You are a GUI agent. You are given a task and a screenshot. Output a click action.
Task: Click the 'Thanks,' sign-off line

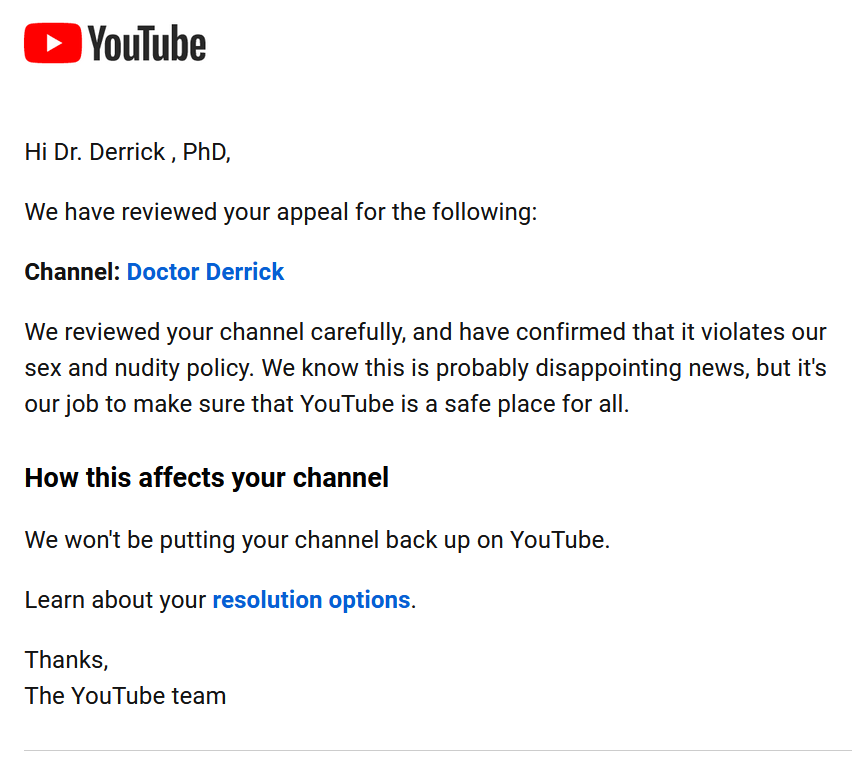pos(66,660)
